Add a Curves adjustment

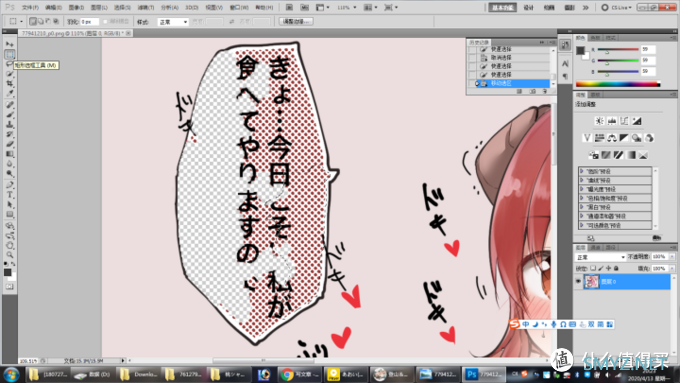pos(624,121)
